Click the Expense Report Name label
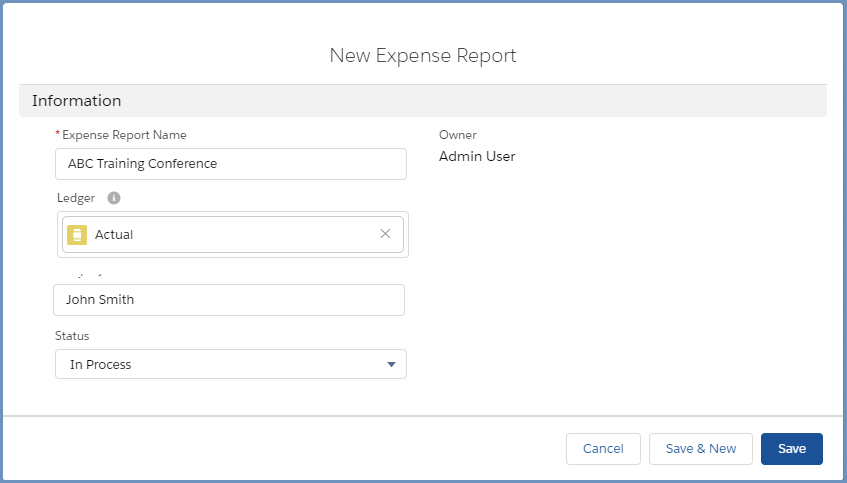847x483 pixels. 124,135
